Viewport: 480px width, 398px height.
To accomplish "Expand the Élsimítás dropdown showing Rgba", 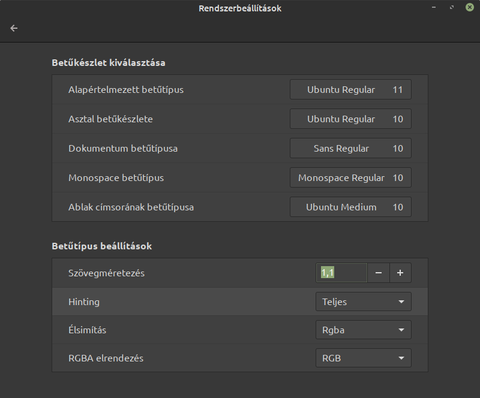I will (x=363, y=330).
